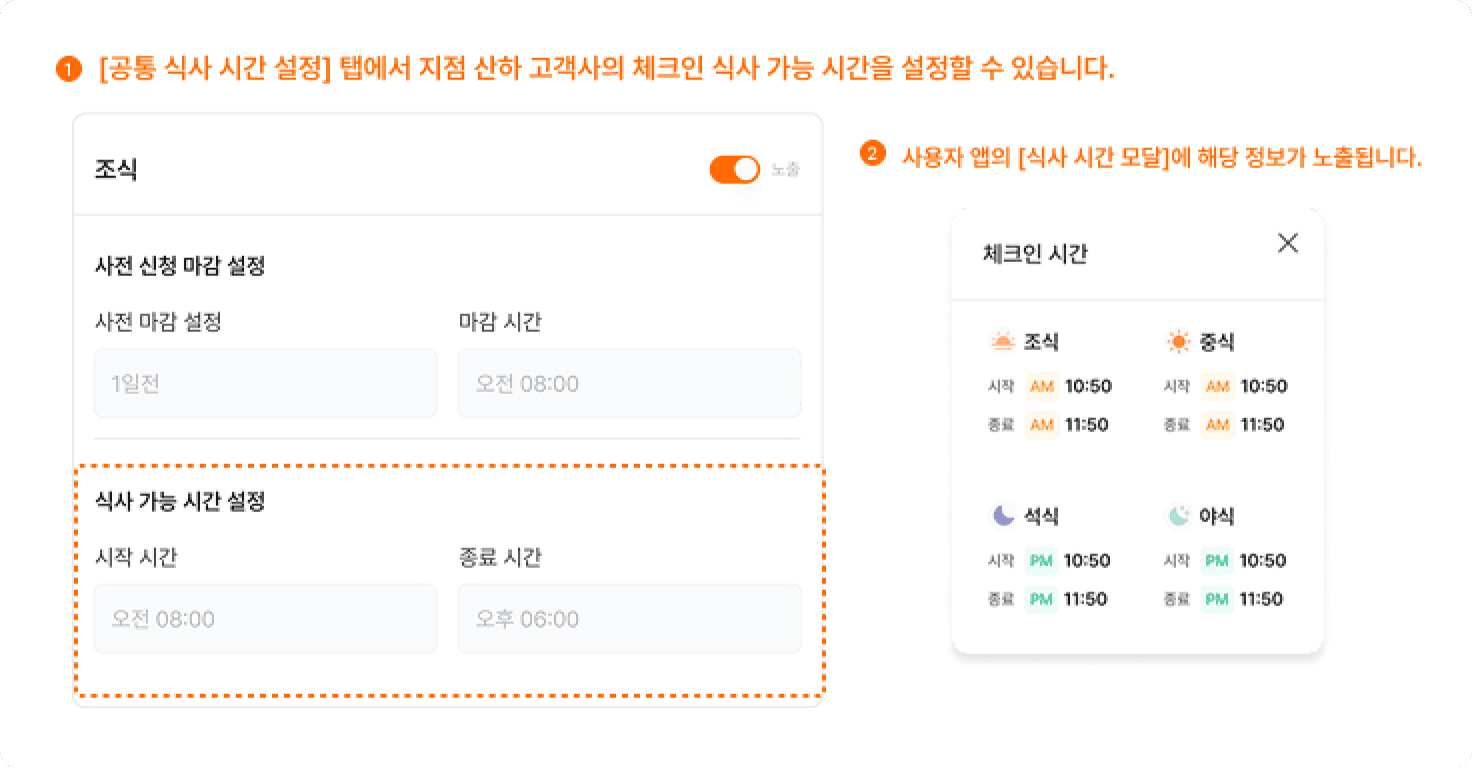Click the 10:50 start time under 조식
Viewport: 1472px width, 768px height.
point(1088,386)
